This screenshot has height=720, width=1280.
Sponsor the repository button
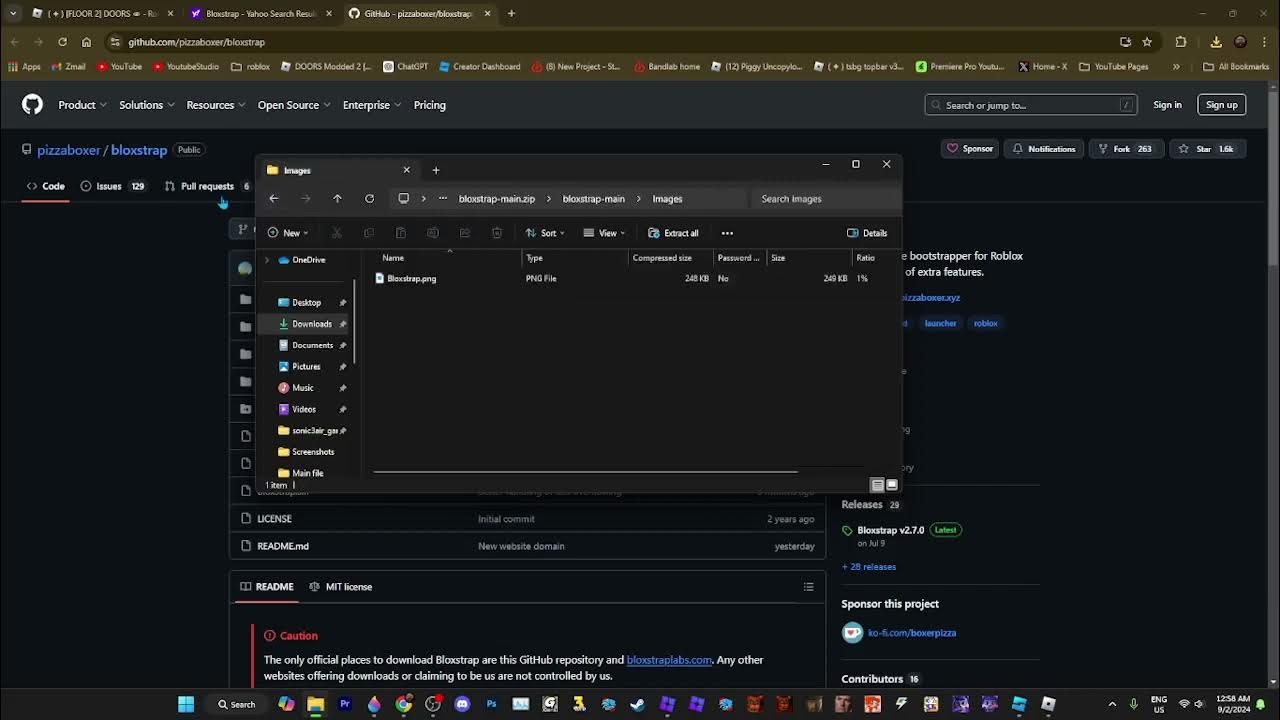point(970,149)
